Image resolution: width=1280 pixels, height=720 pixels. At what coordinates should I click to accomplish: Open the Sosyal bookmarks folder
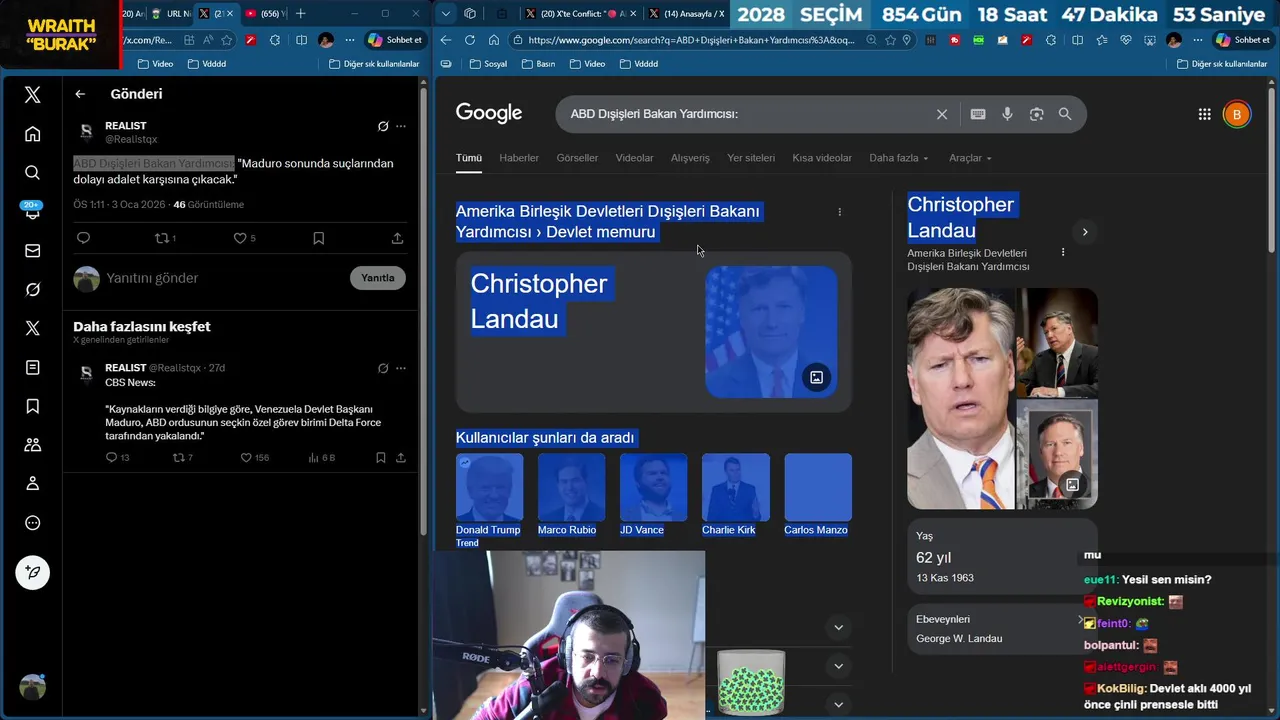click(487, 64)
